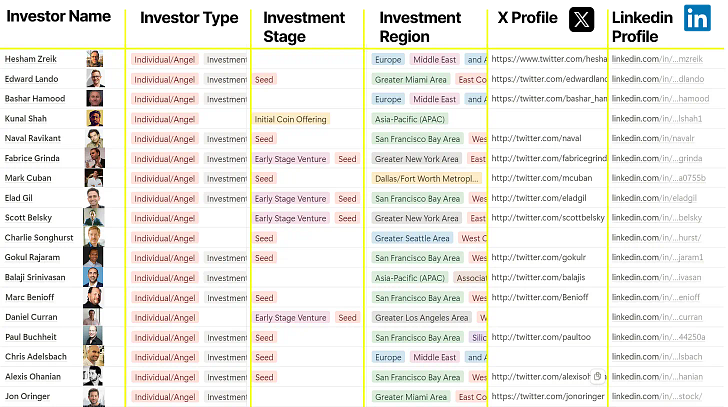The width and height of the screenshot is (728, 407).
Task: Select Seed tag in Mark Cuban row
Action: coord(264,179)
